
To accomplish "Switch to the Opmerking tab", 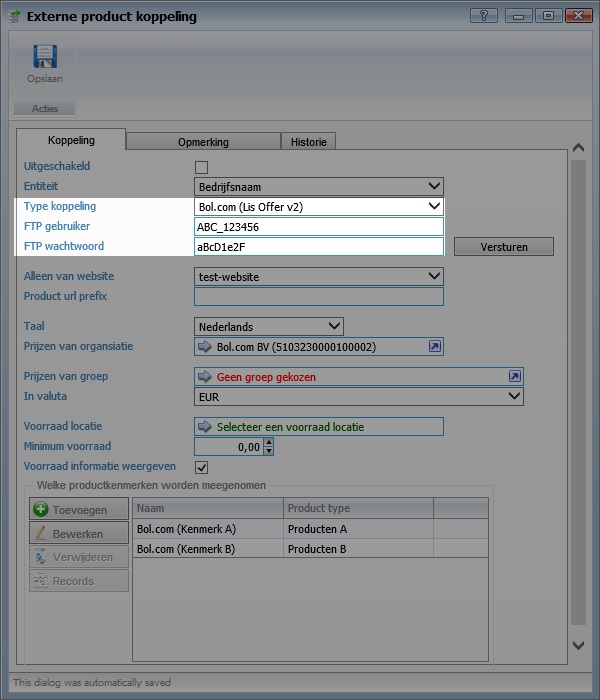I will pos(203,142).
